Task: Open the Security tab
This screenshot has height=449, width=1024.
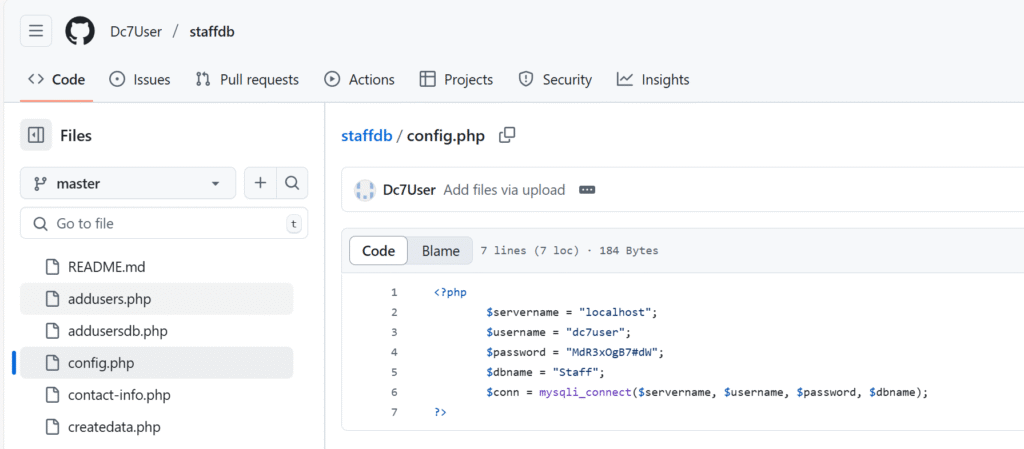Action: point(554,80)
